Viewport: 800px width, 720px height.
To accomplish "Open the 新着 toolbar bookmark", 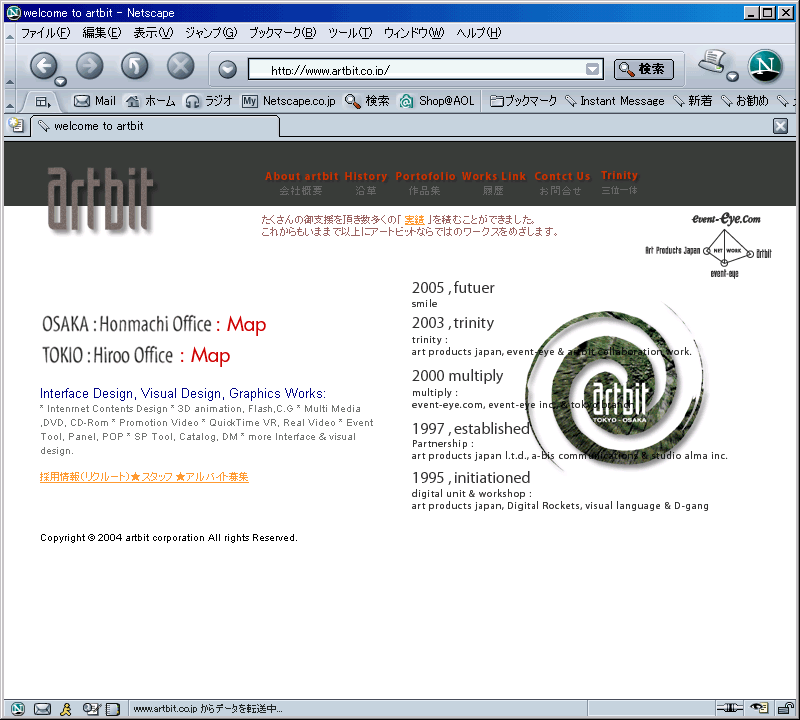I will tap(692, 101).
